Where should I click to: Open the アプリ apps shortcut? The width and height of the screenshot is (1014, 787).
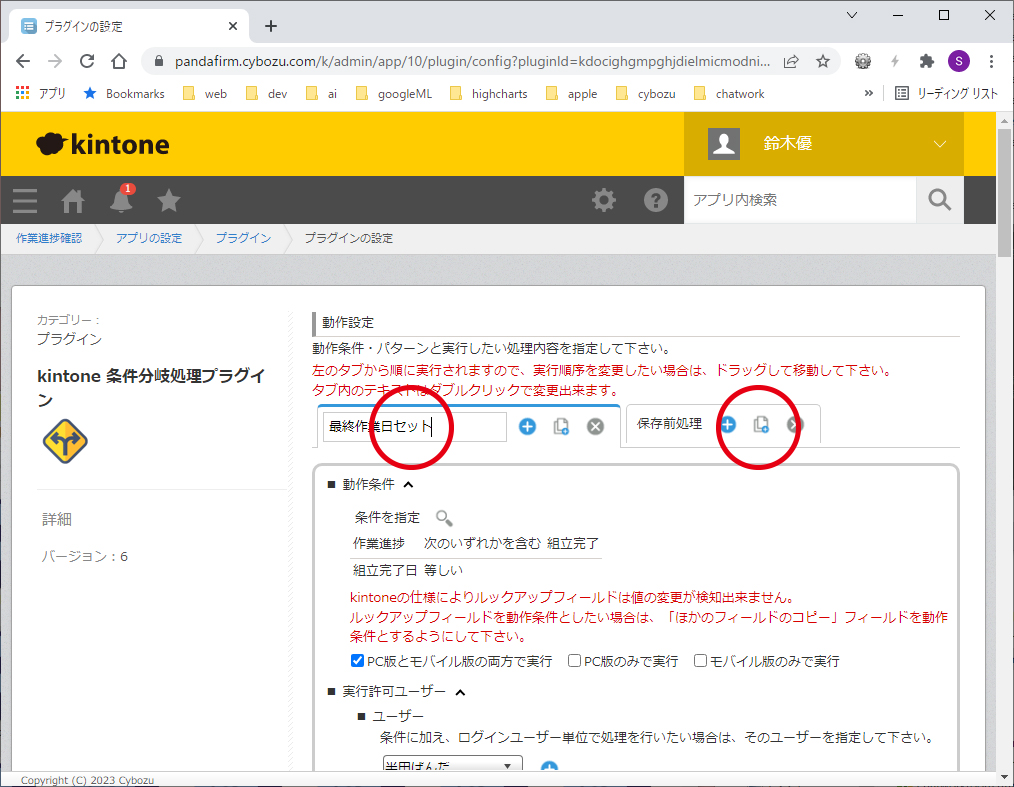tap(40, 94)
